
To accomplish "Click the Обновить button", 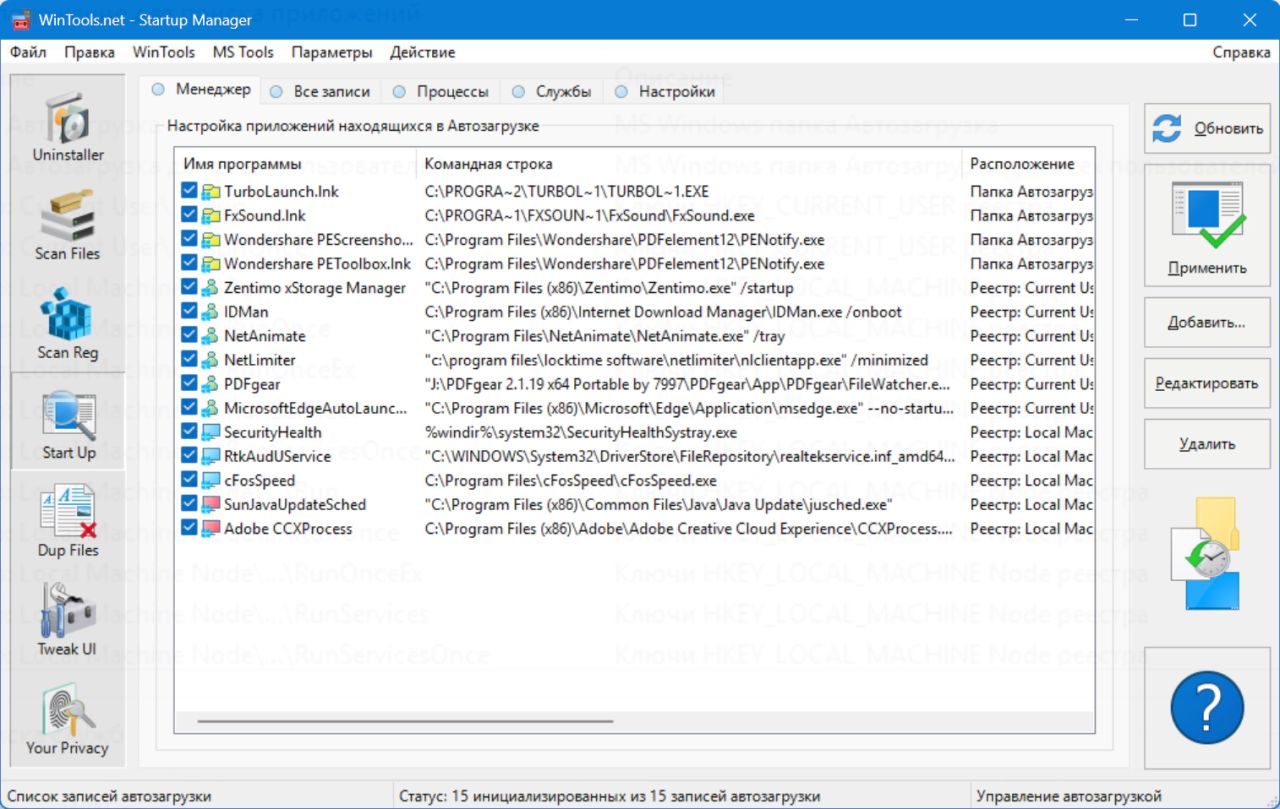I will [x=1207, y=129].
